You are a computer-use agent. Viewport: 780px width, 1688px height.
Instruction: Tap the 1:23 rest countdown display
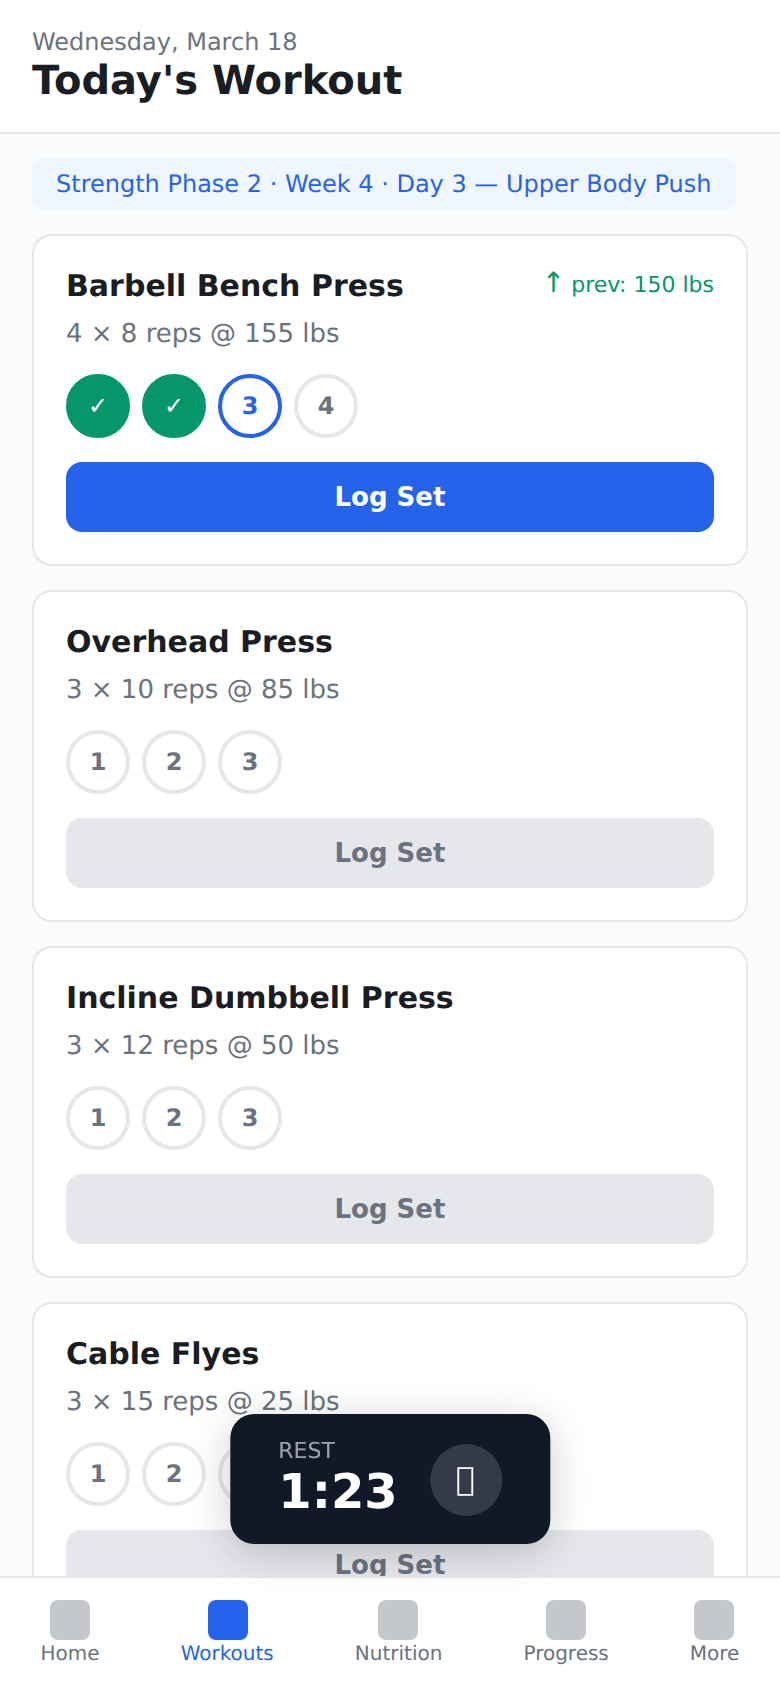point(340,1489)
